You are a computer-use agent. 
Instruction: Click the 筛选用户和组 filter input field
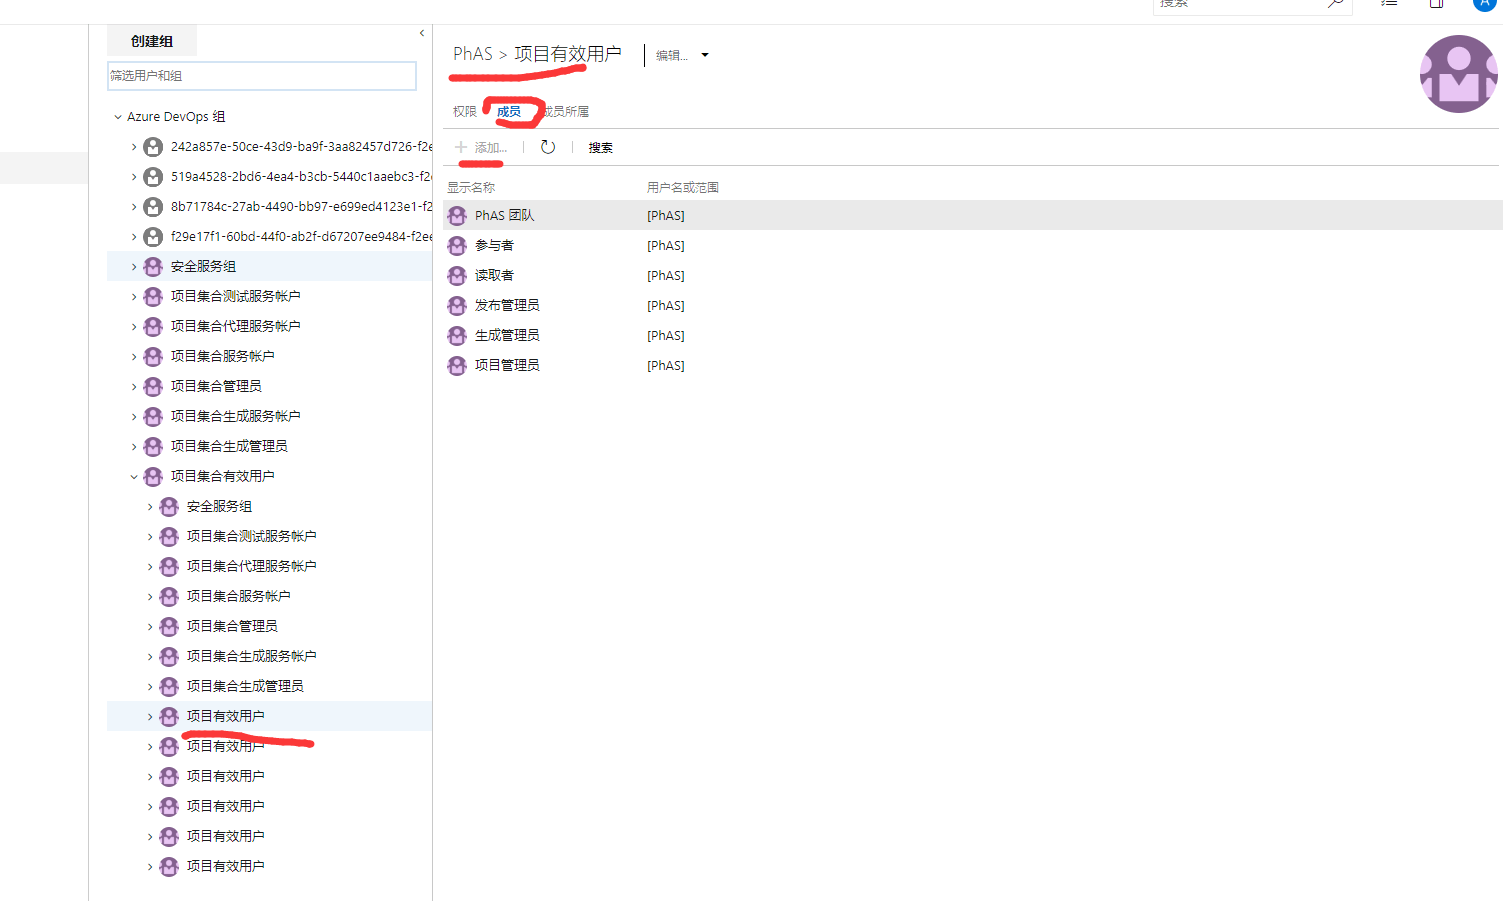coord(261,76)
